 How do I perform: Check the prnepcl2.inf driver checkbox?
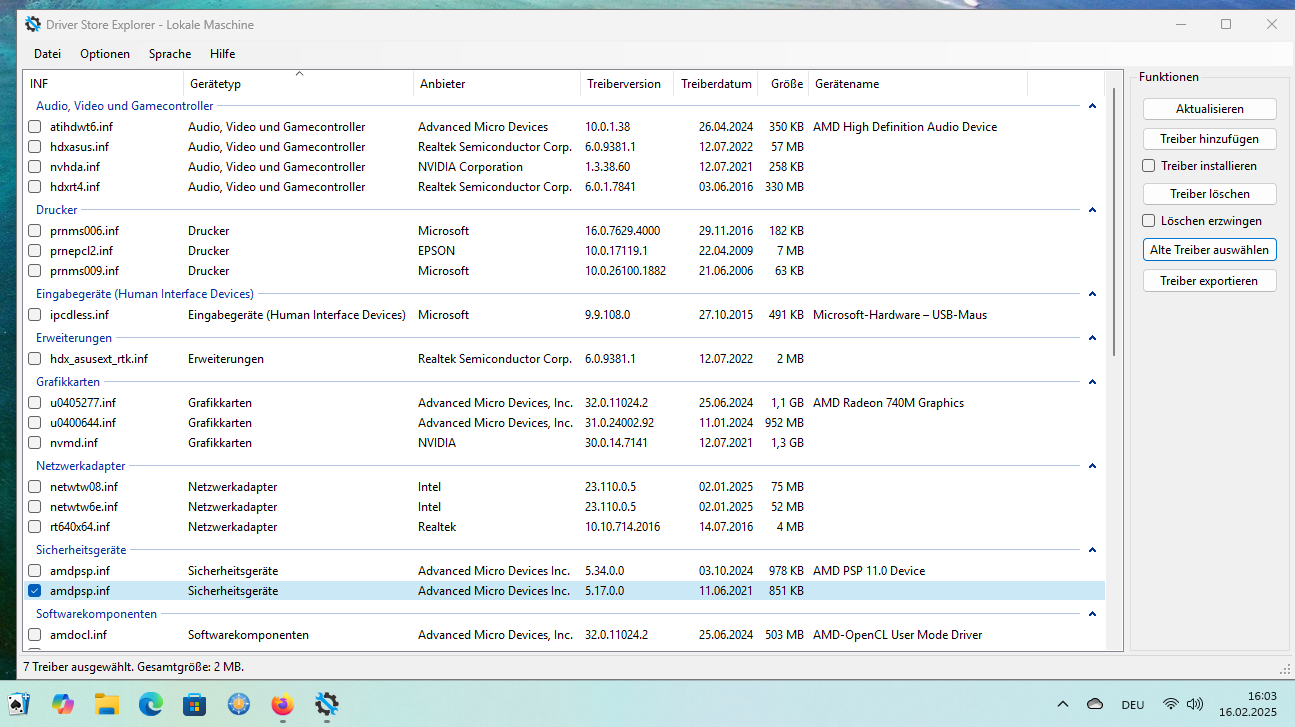pos(35,251)
